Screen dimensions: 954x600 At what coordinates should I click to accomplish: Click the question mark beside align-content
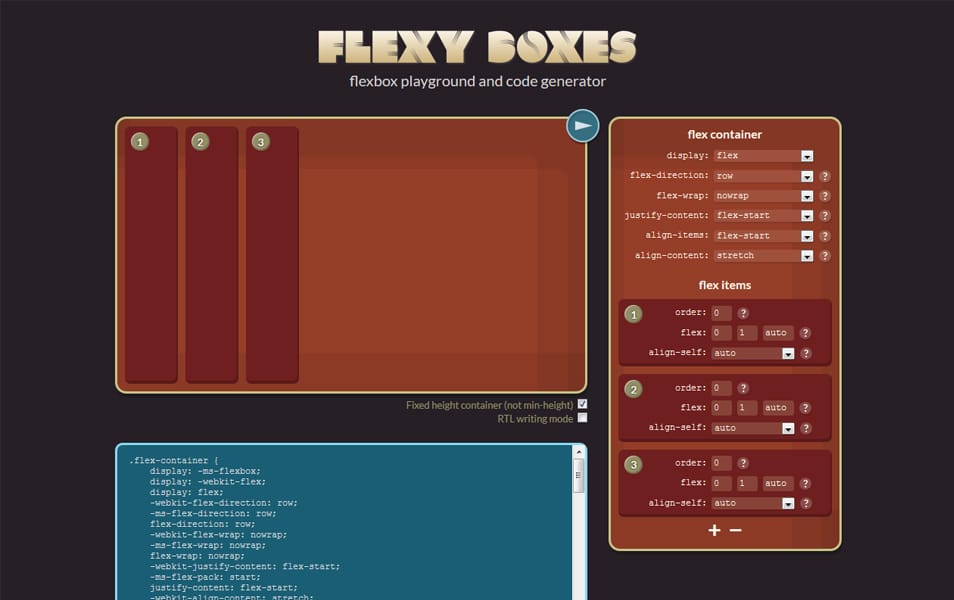[823, 255]
